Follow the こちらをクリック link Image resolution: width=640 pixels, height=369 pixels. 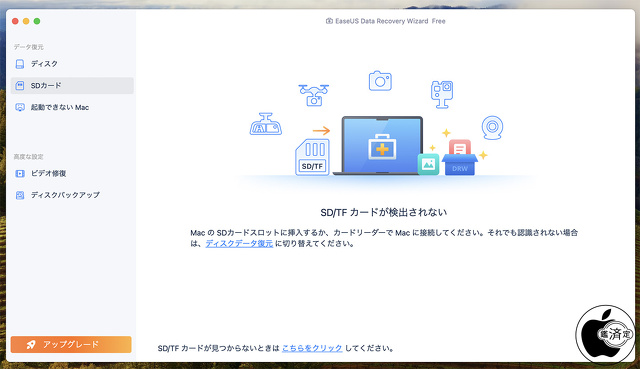pos(312,348)
